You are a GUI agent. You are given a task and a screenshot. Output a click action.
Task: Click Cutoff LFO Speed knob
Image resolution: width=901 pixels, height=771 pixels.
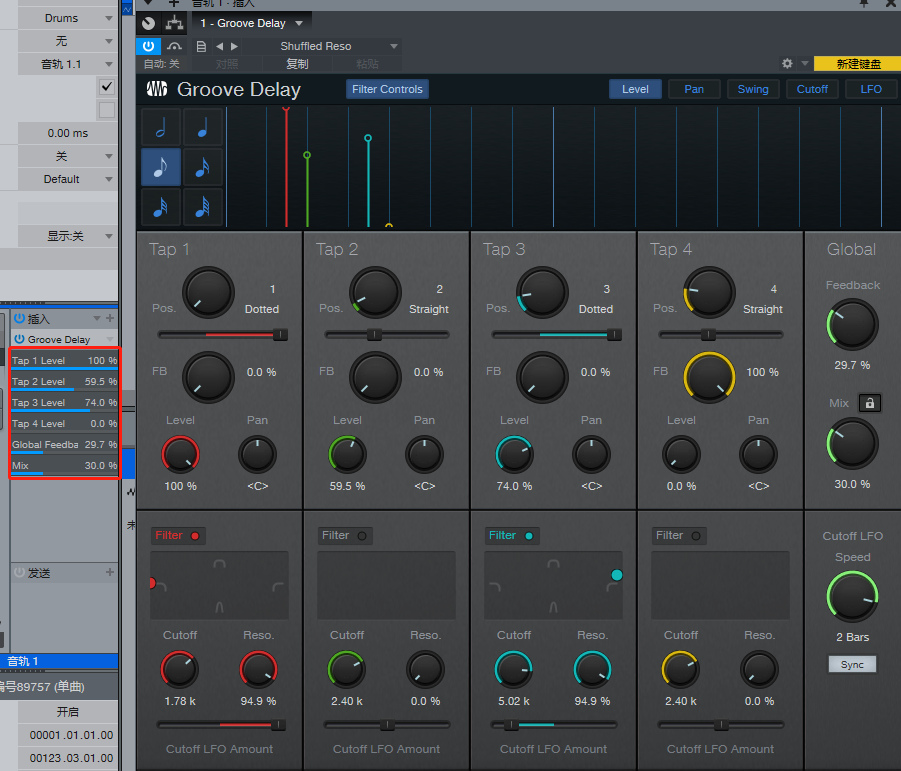tap(852, 597)
